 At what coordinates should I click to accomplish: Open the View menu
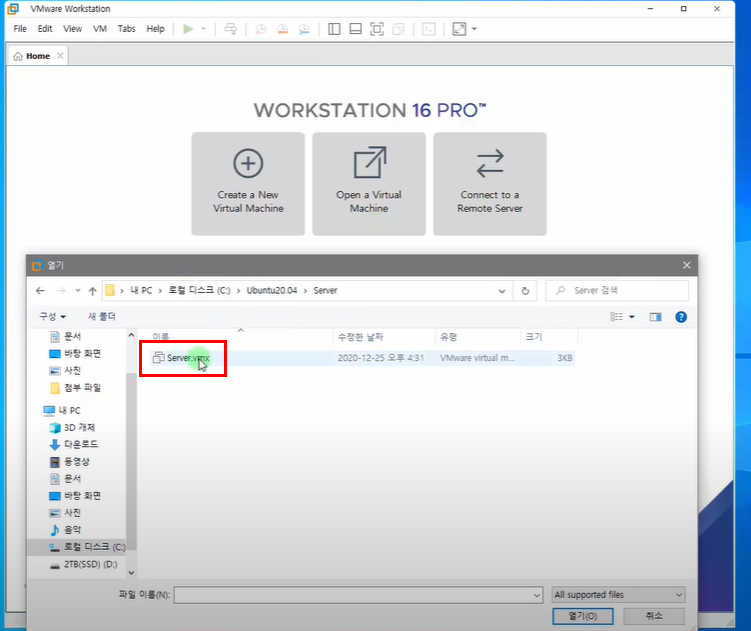click(72, 29)
